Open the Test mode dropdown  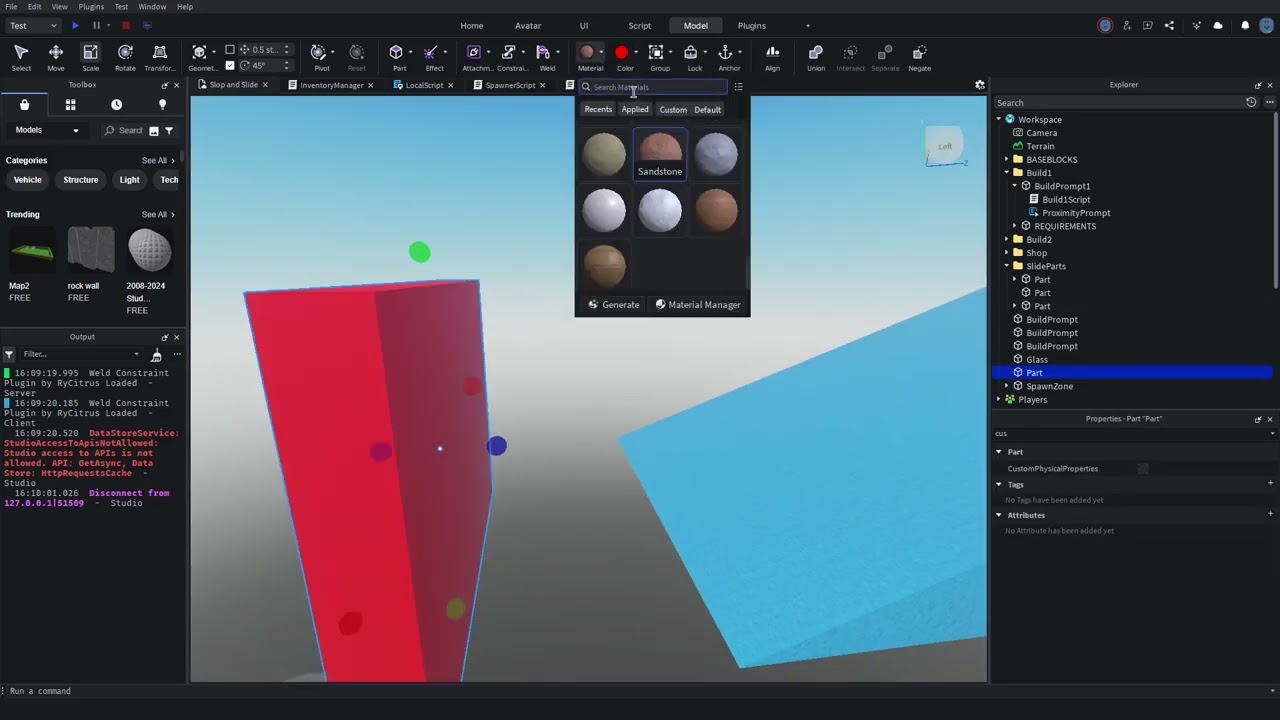[32, 25]
